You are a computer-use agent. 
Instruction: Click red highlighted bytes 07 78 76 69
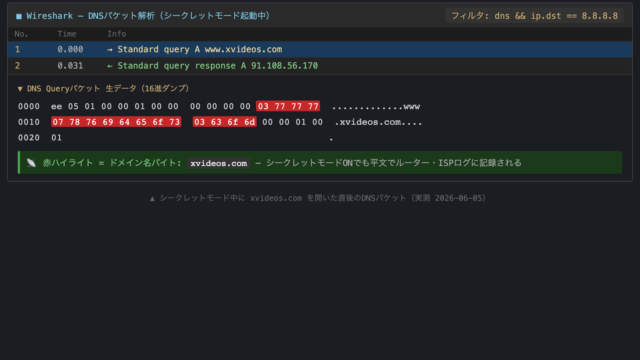tap(116, 122)
